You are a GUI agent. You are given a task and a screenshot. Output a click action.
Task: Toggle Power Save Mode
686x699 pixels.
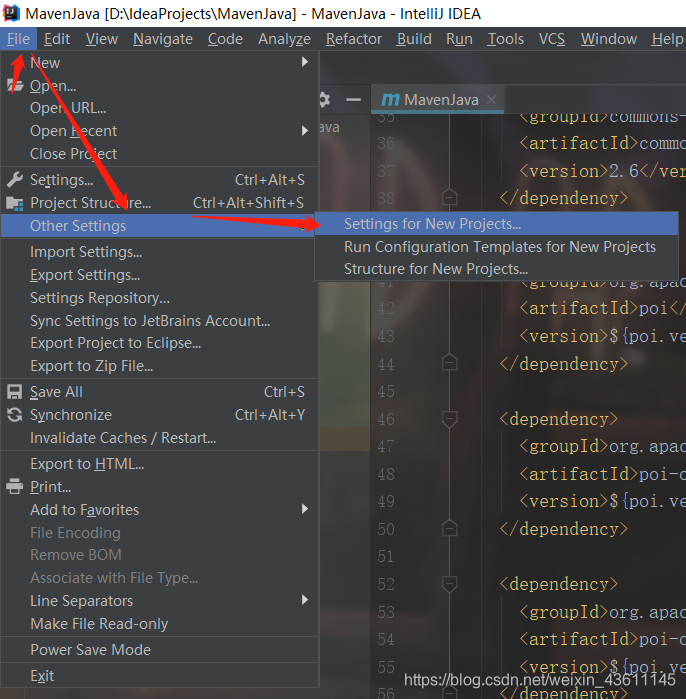click(x=160, y=650)
